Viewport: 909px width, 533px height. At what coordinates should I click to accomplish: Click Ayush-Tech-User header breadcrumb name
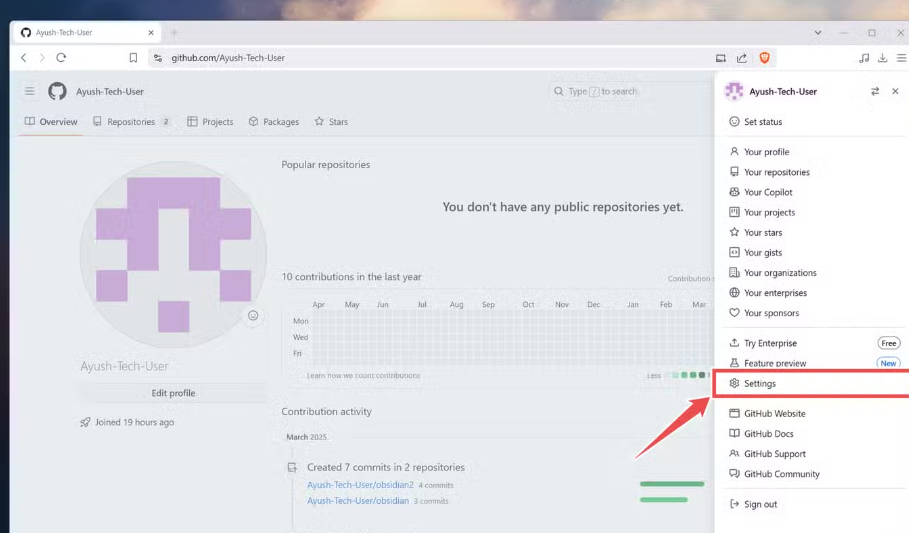tap(110, 92)
